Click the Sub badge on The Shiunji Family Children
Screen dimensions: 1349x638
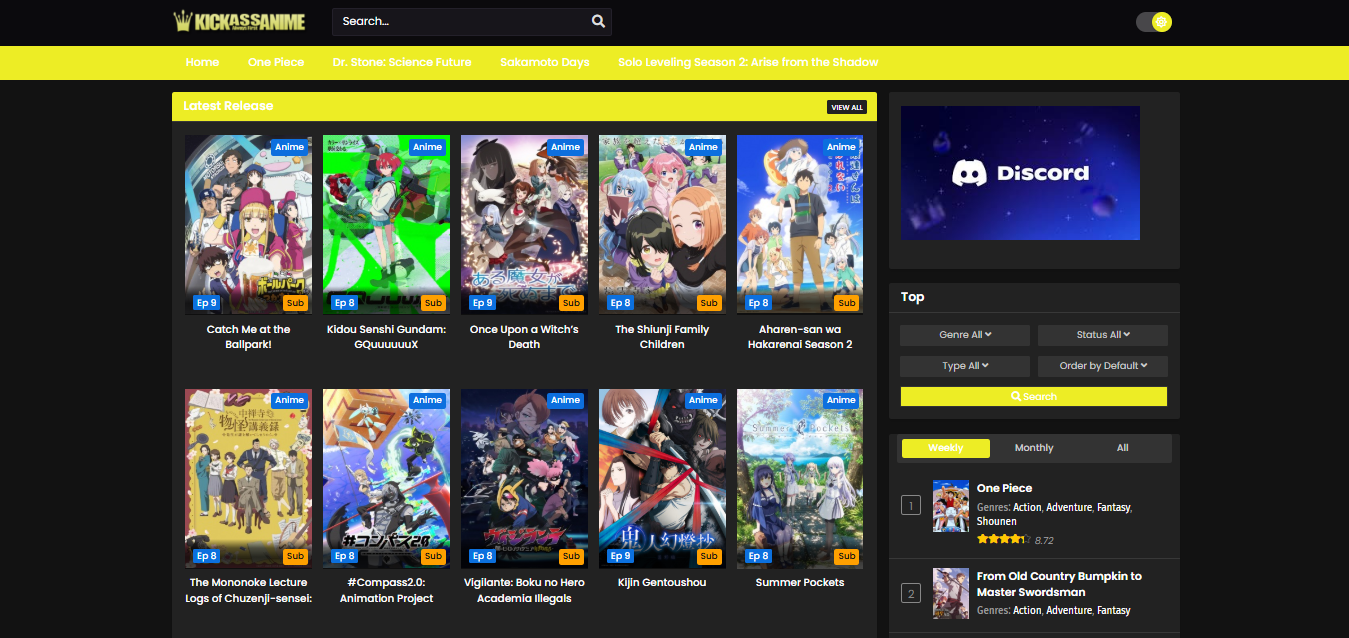709,302
